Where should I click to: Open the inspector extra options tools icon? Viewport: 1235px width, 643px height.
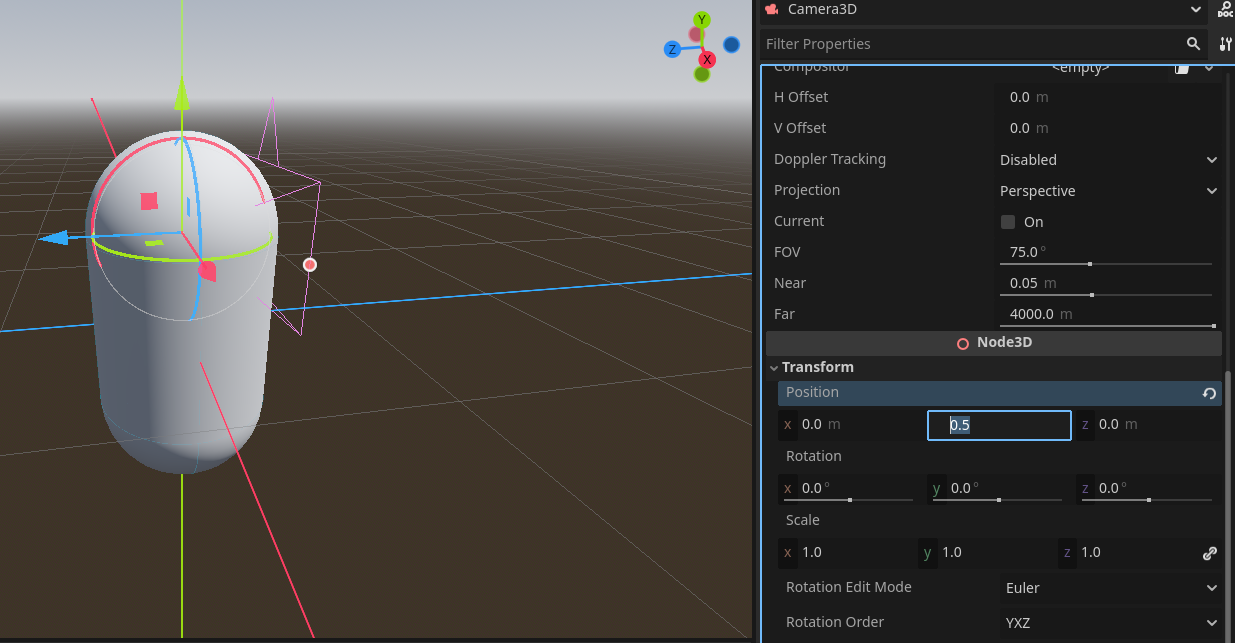[1226, 44]
